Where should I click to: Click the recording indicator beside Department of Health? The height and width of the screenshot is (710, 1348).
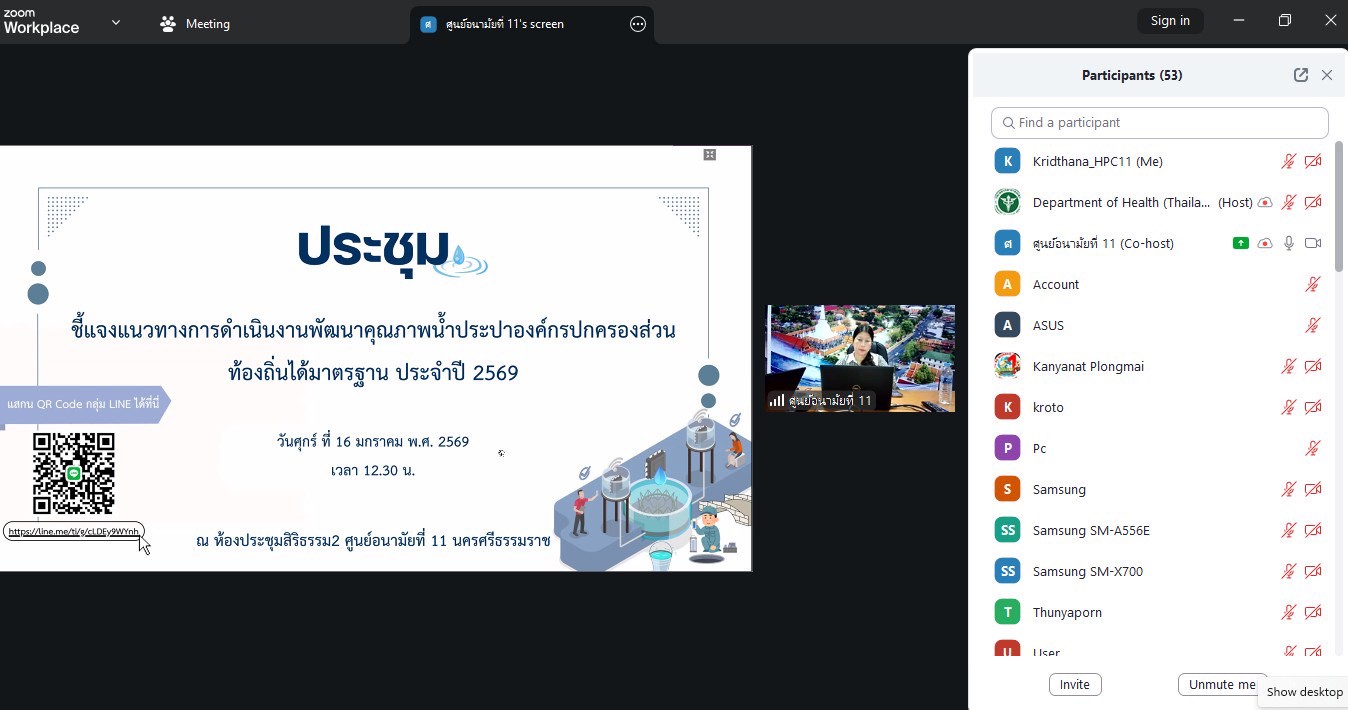1265,202
